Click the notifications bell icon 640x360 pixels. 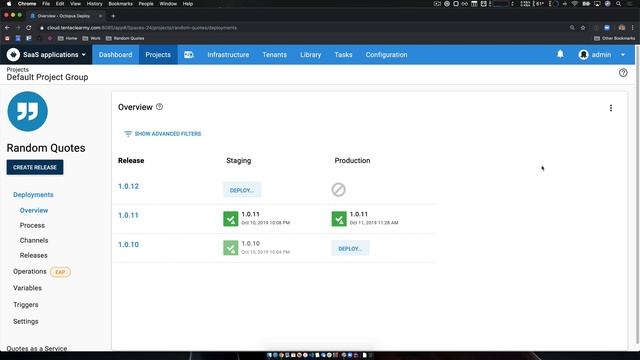tap(560, 54)
